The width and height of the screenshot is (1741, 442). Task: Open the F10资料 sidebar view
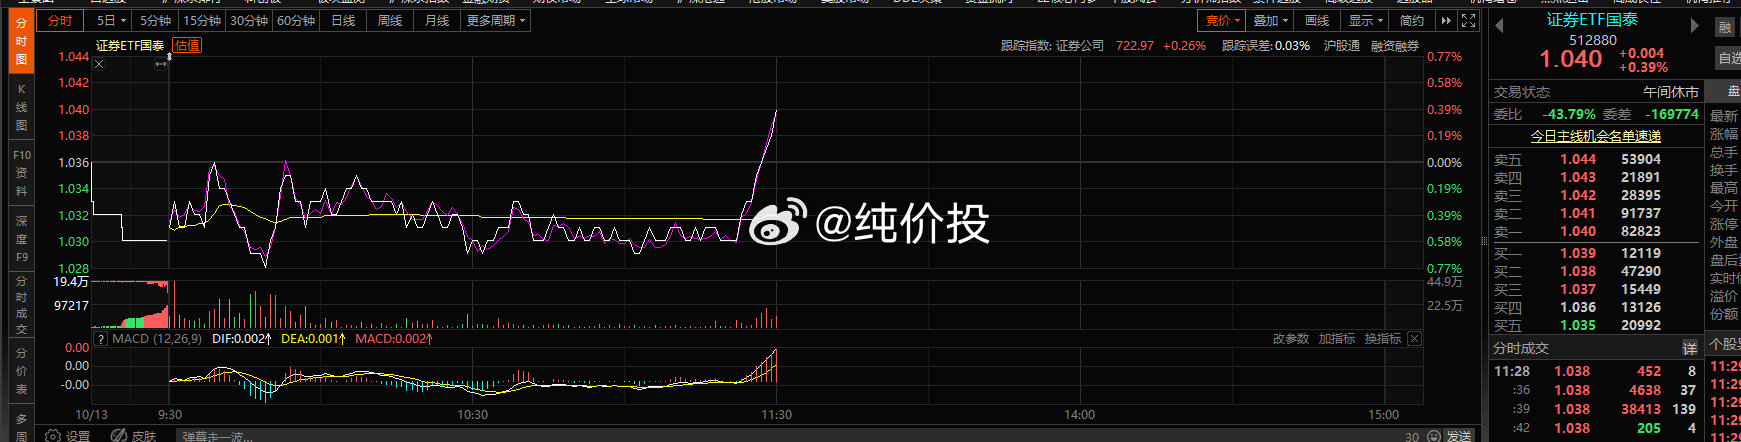tap(21, 172)
